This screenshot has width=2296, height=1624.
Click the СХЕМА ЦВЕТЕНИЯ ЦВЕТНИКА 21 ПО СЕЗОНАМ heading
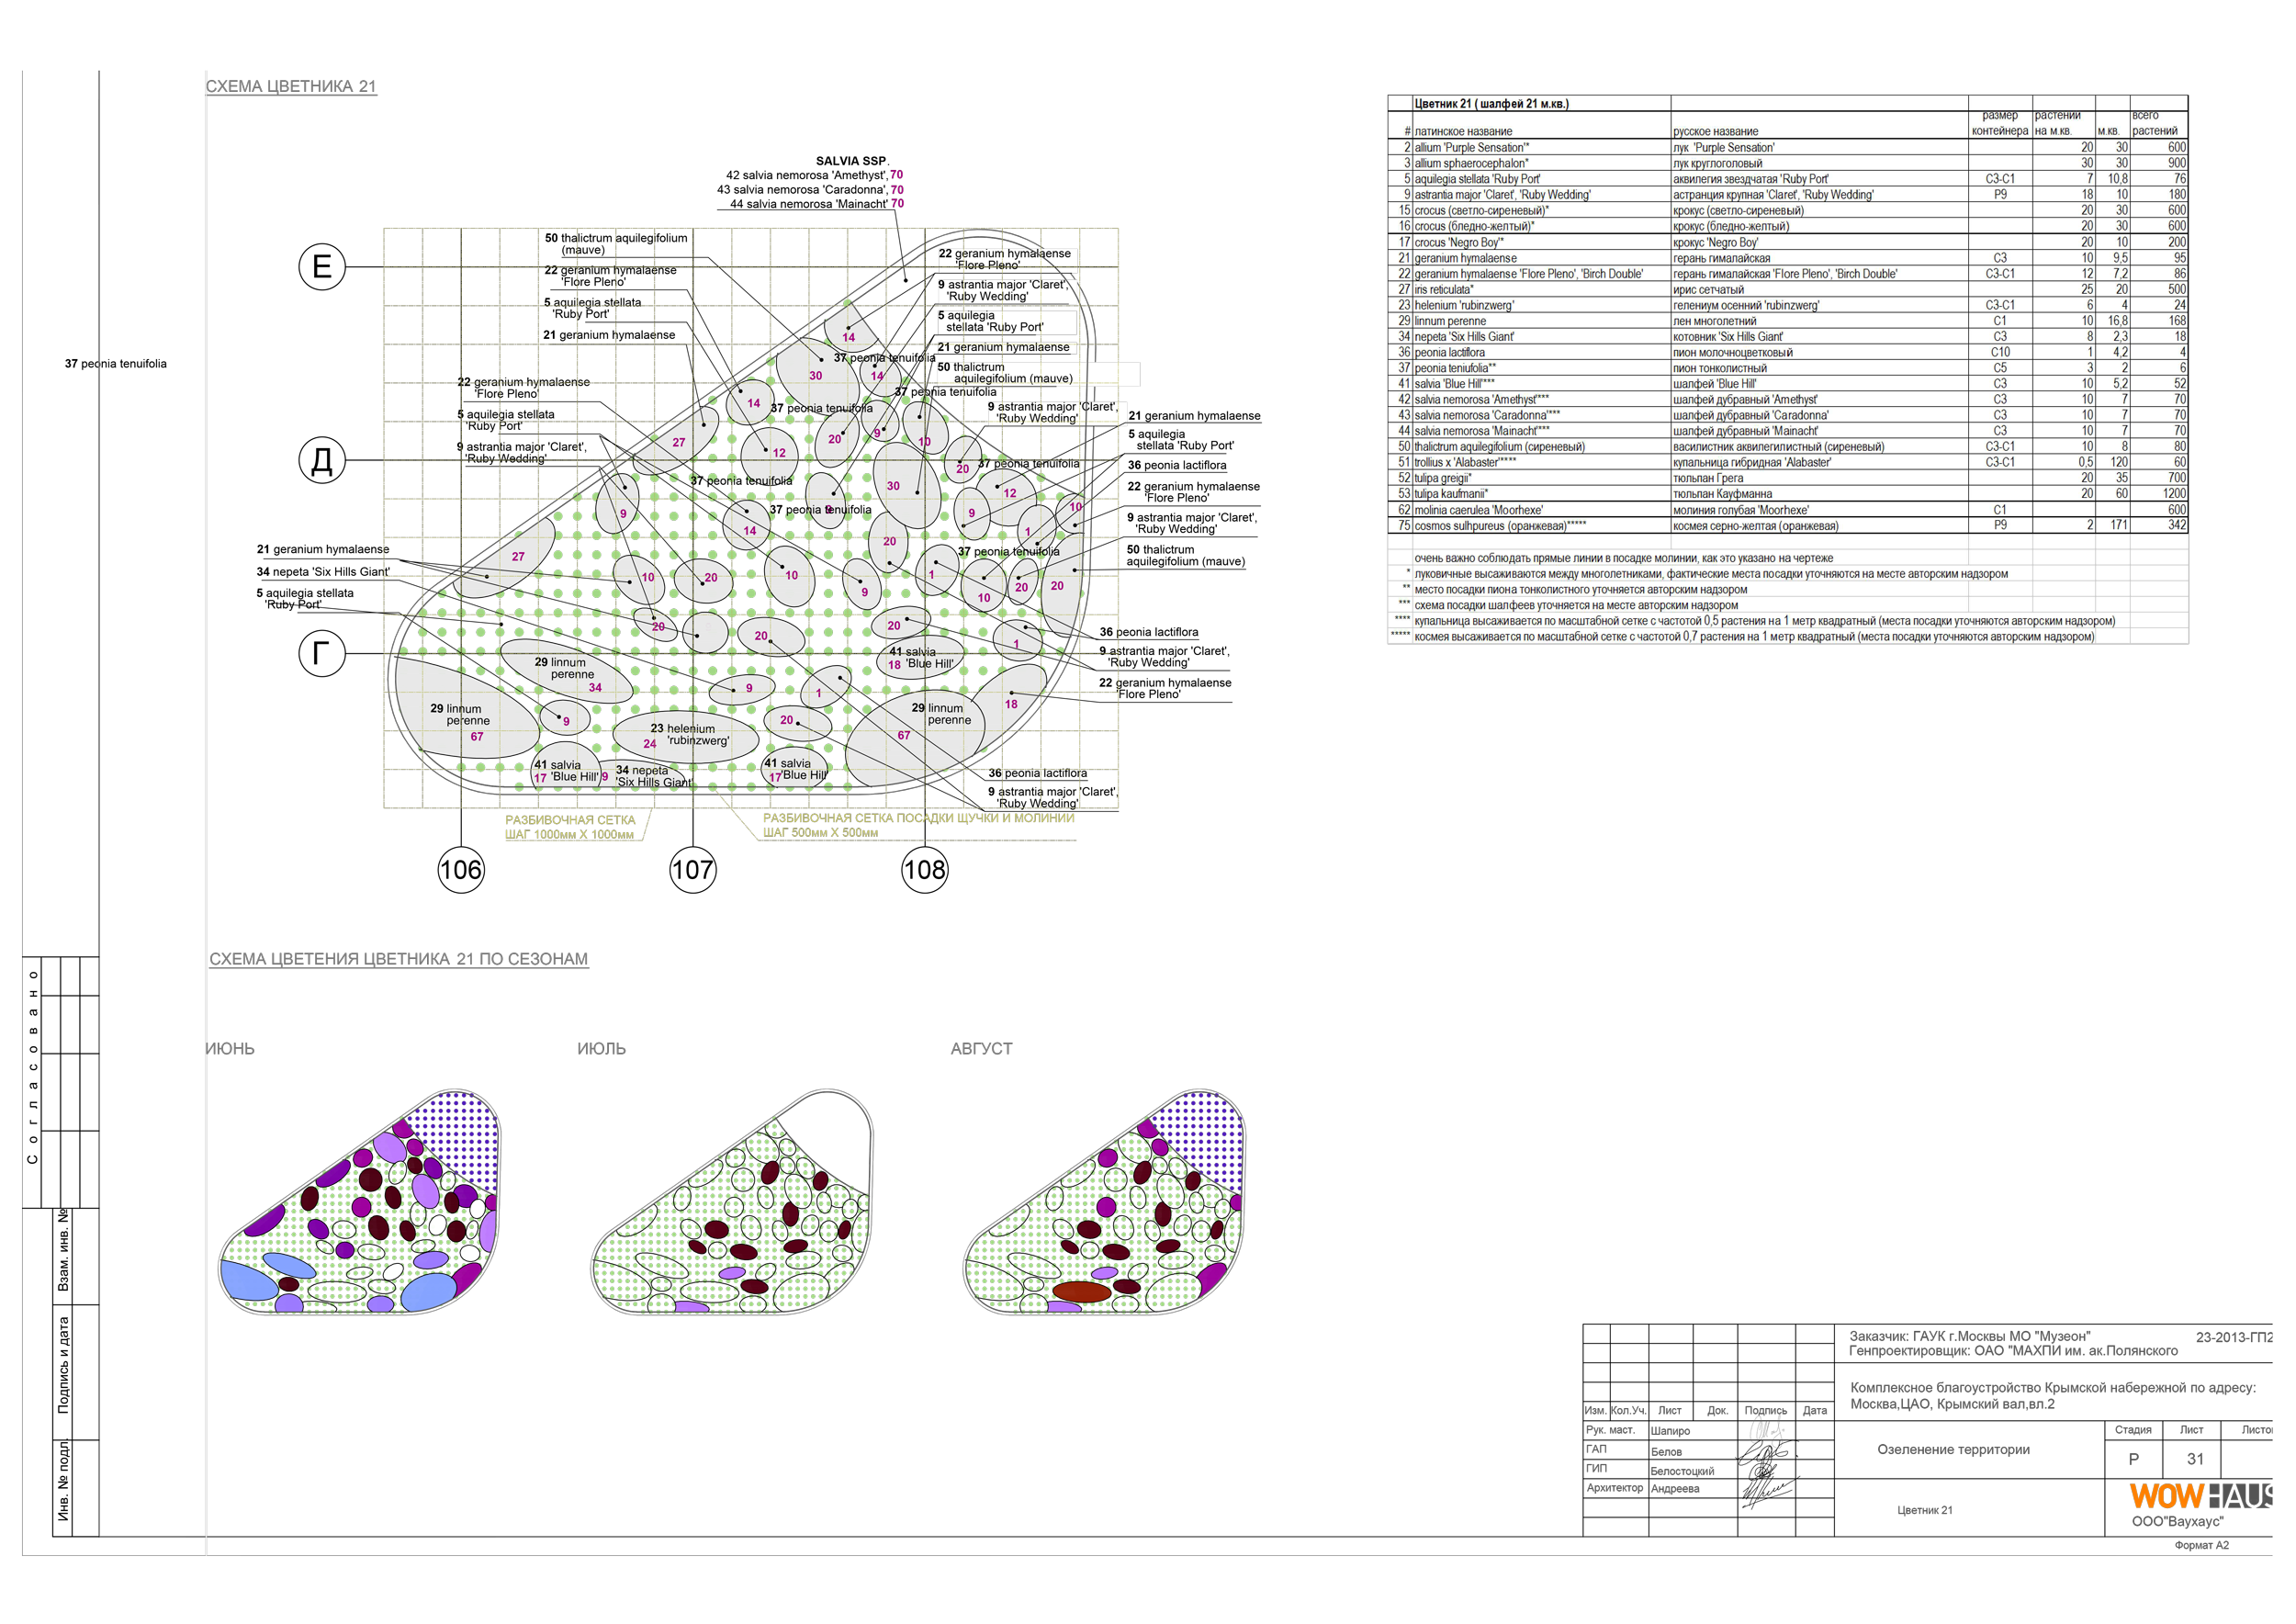(398, 959)
